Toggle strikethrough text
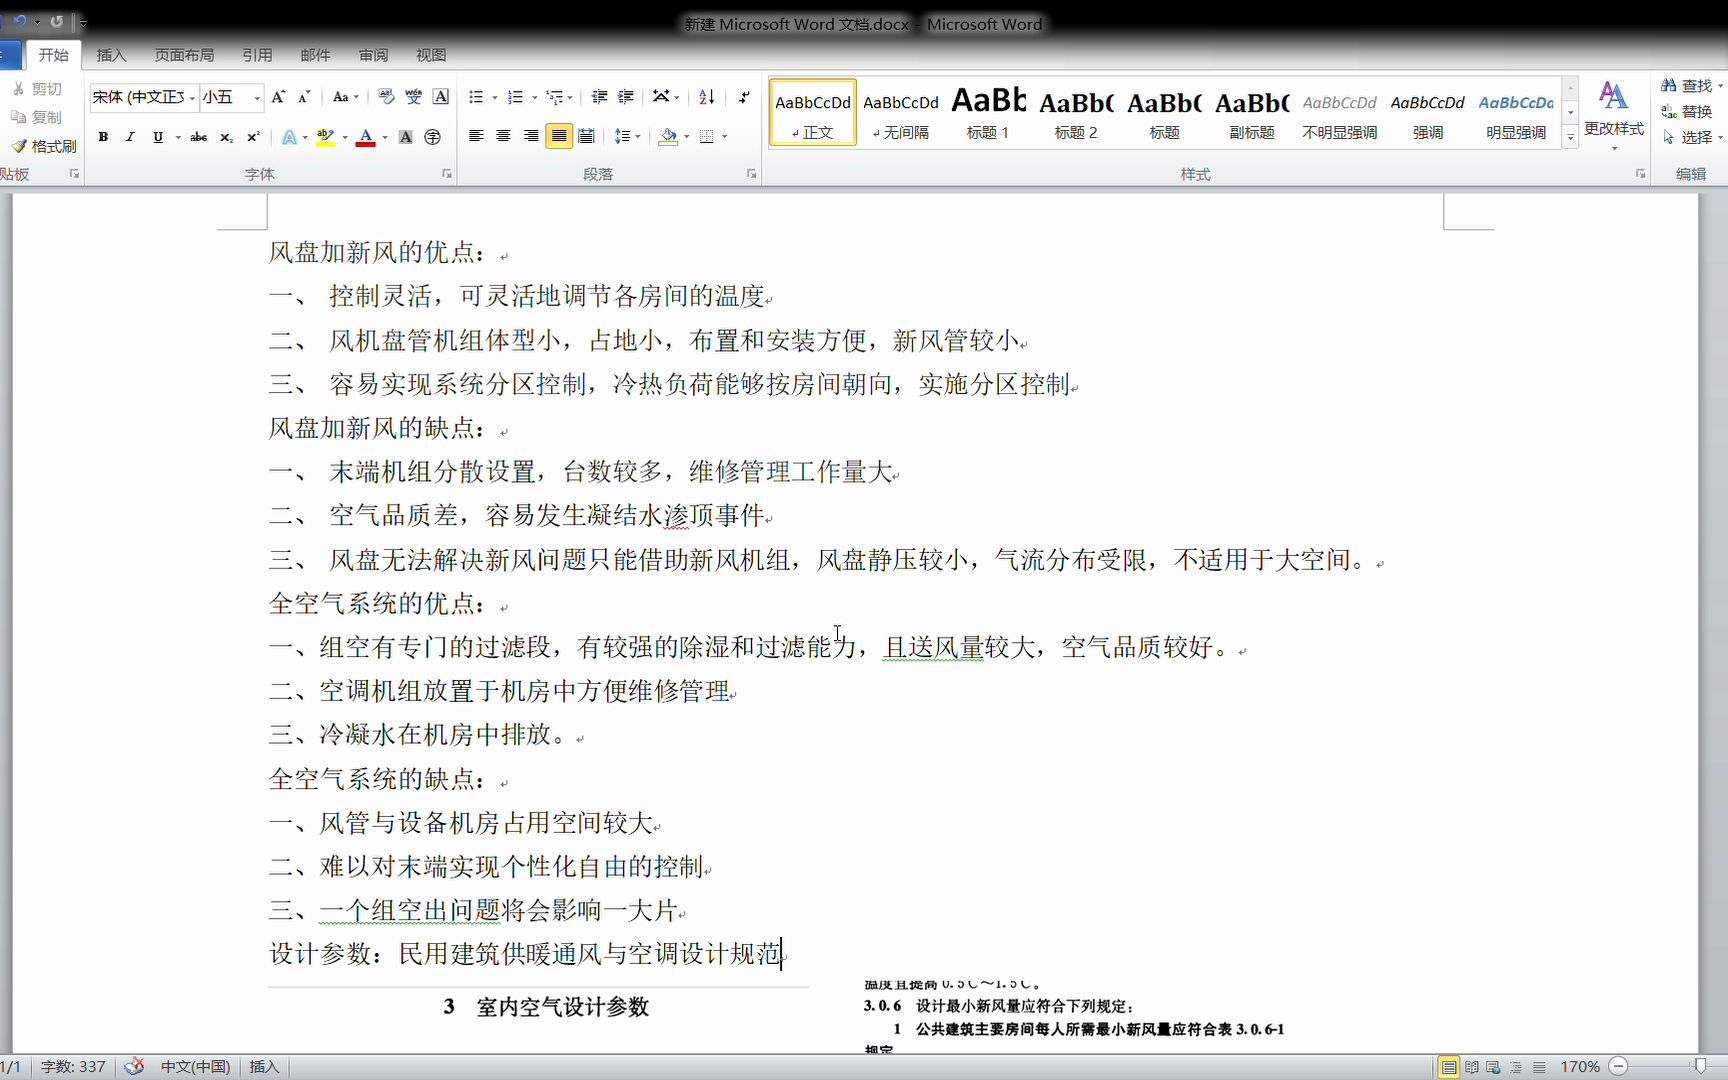The width and height of the screenshot is (1728, 1080). coord(199,137)
